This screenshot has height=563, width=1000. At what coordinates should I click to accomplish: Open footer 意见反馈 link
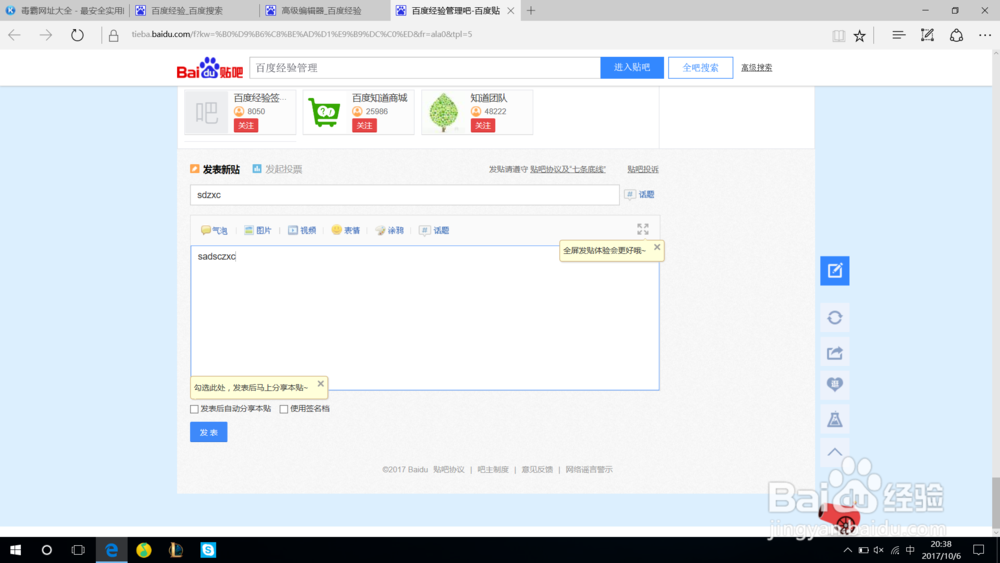pyautogui.click(x=537, y=470)
